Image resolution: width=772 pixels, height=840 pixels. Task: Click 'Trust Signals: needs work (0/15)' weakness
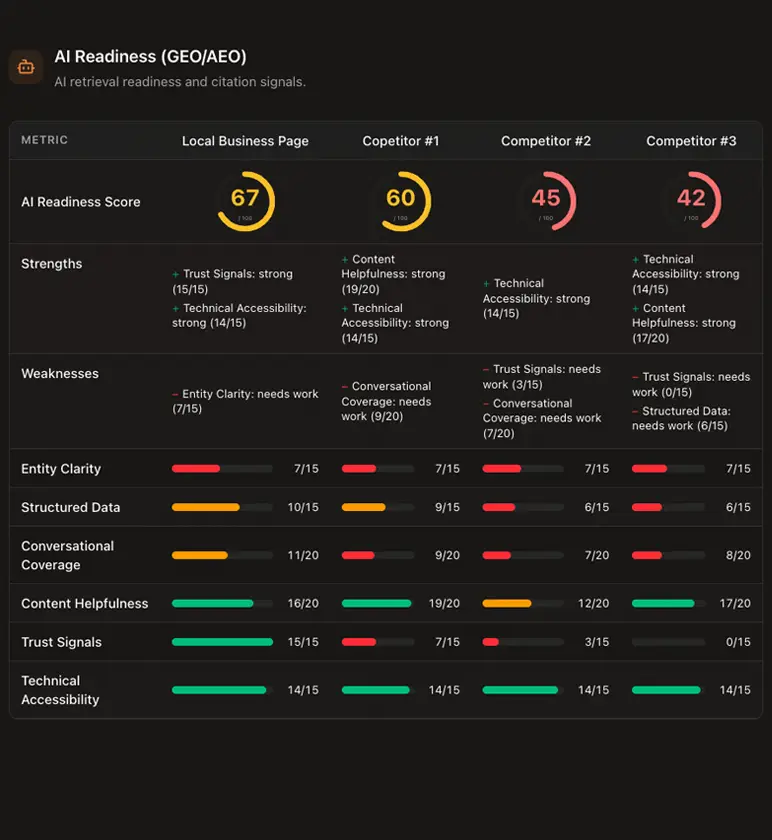(691, 384)
